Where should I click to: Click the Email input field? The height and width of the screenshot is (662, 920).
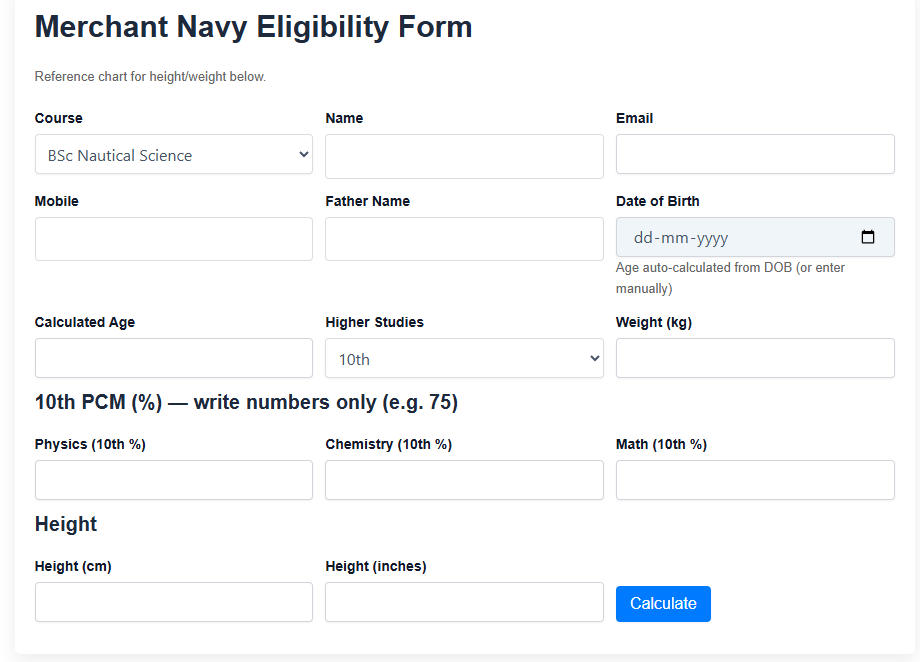point(754,154)
